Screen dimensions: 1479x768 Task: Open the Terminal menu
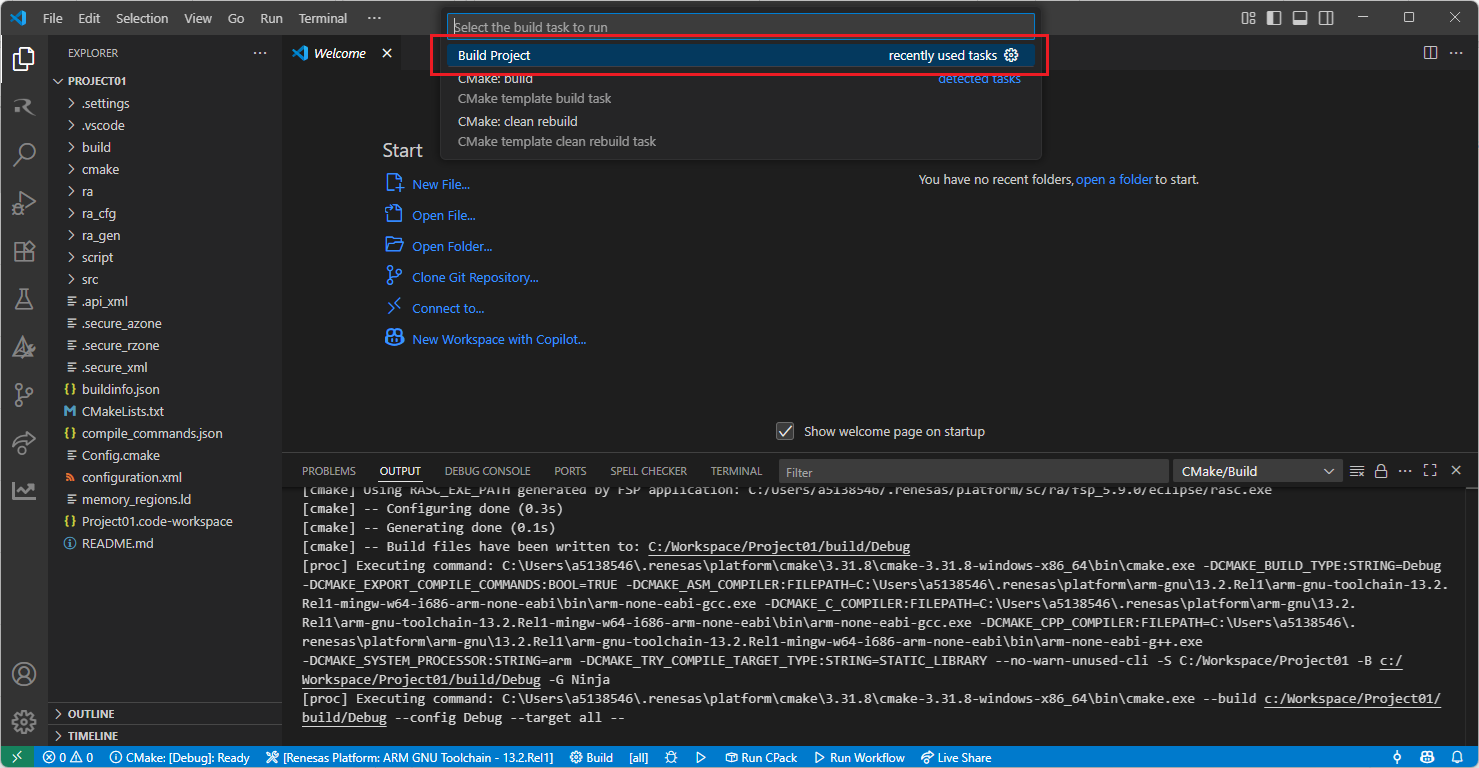coord(323,18)
